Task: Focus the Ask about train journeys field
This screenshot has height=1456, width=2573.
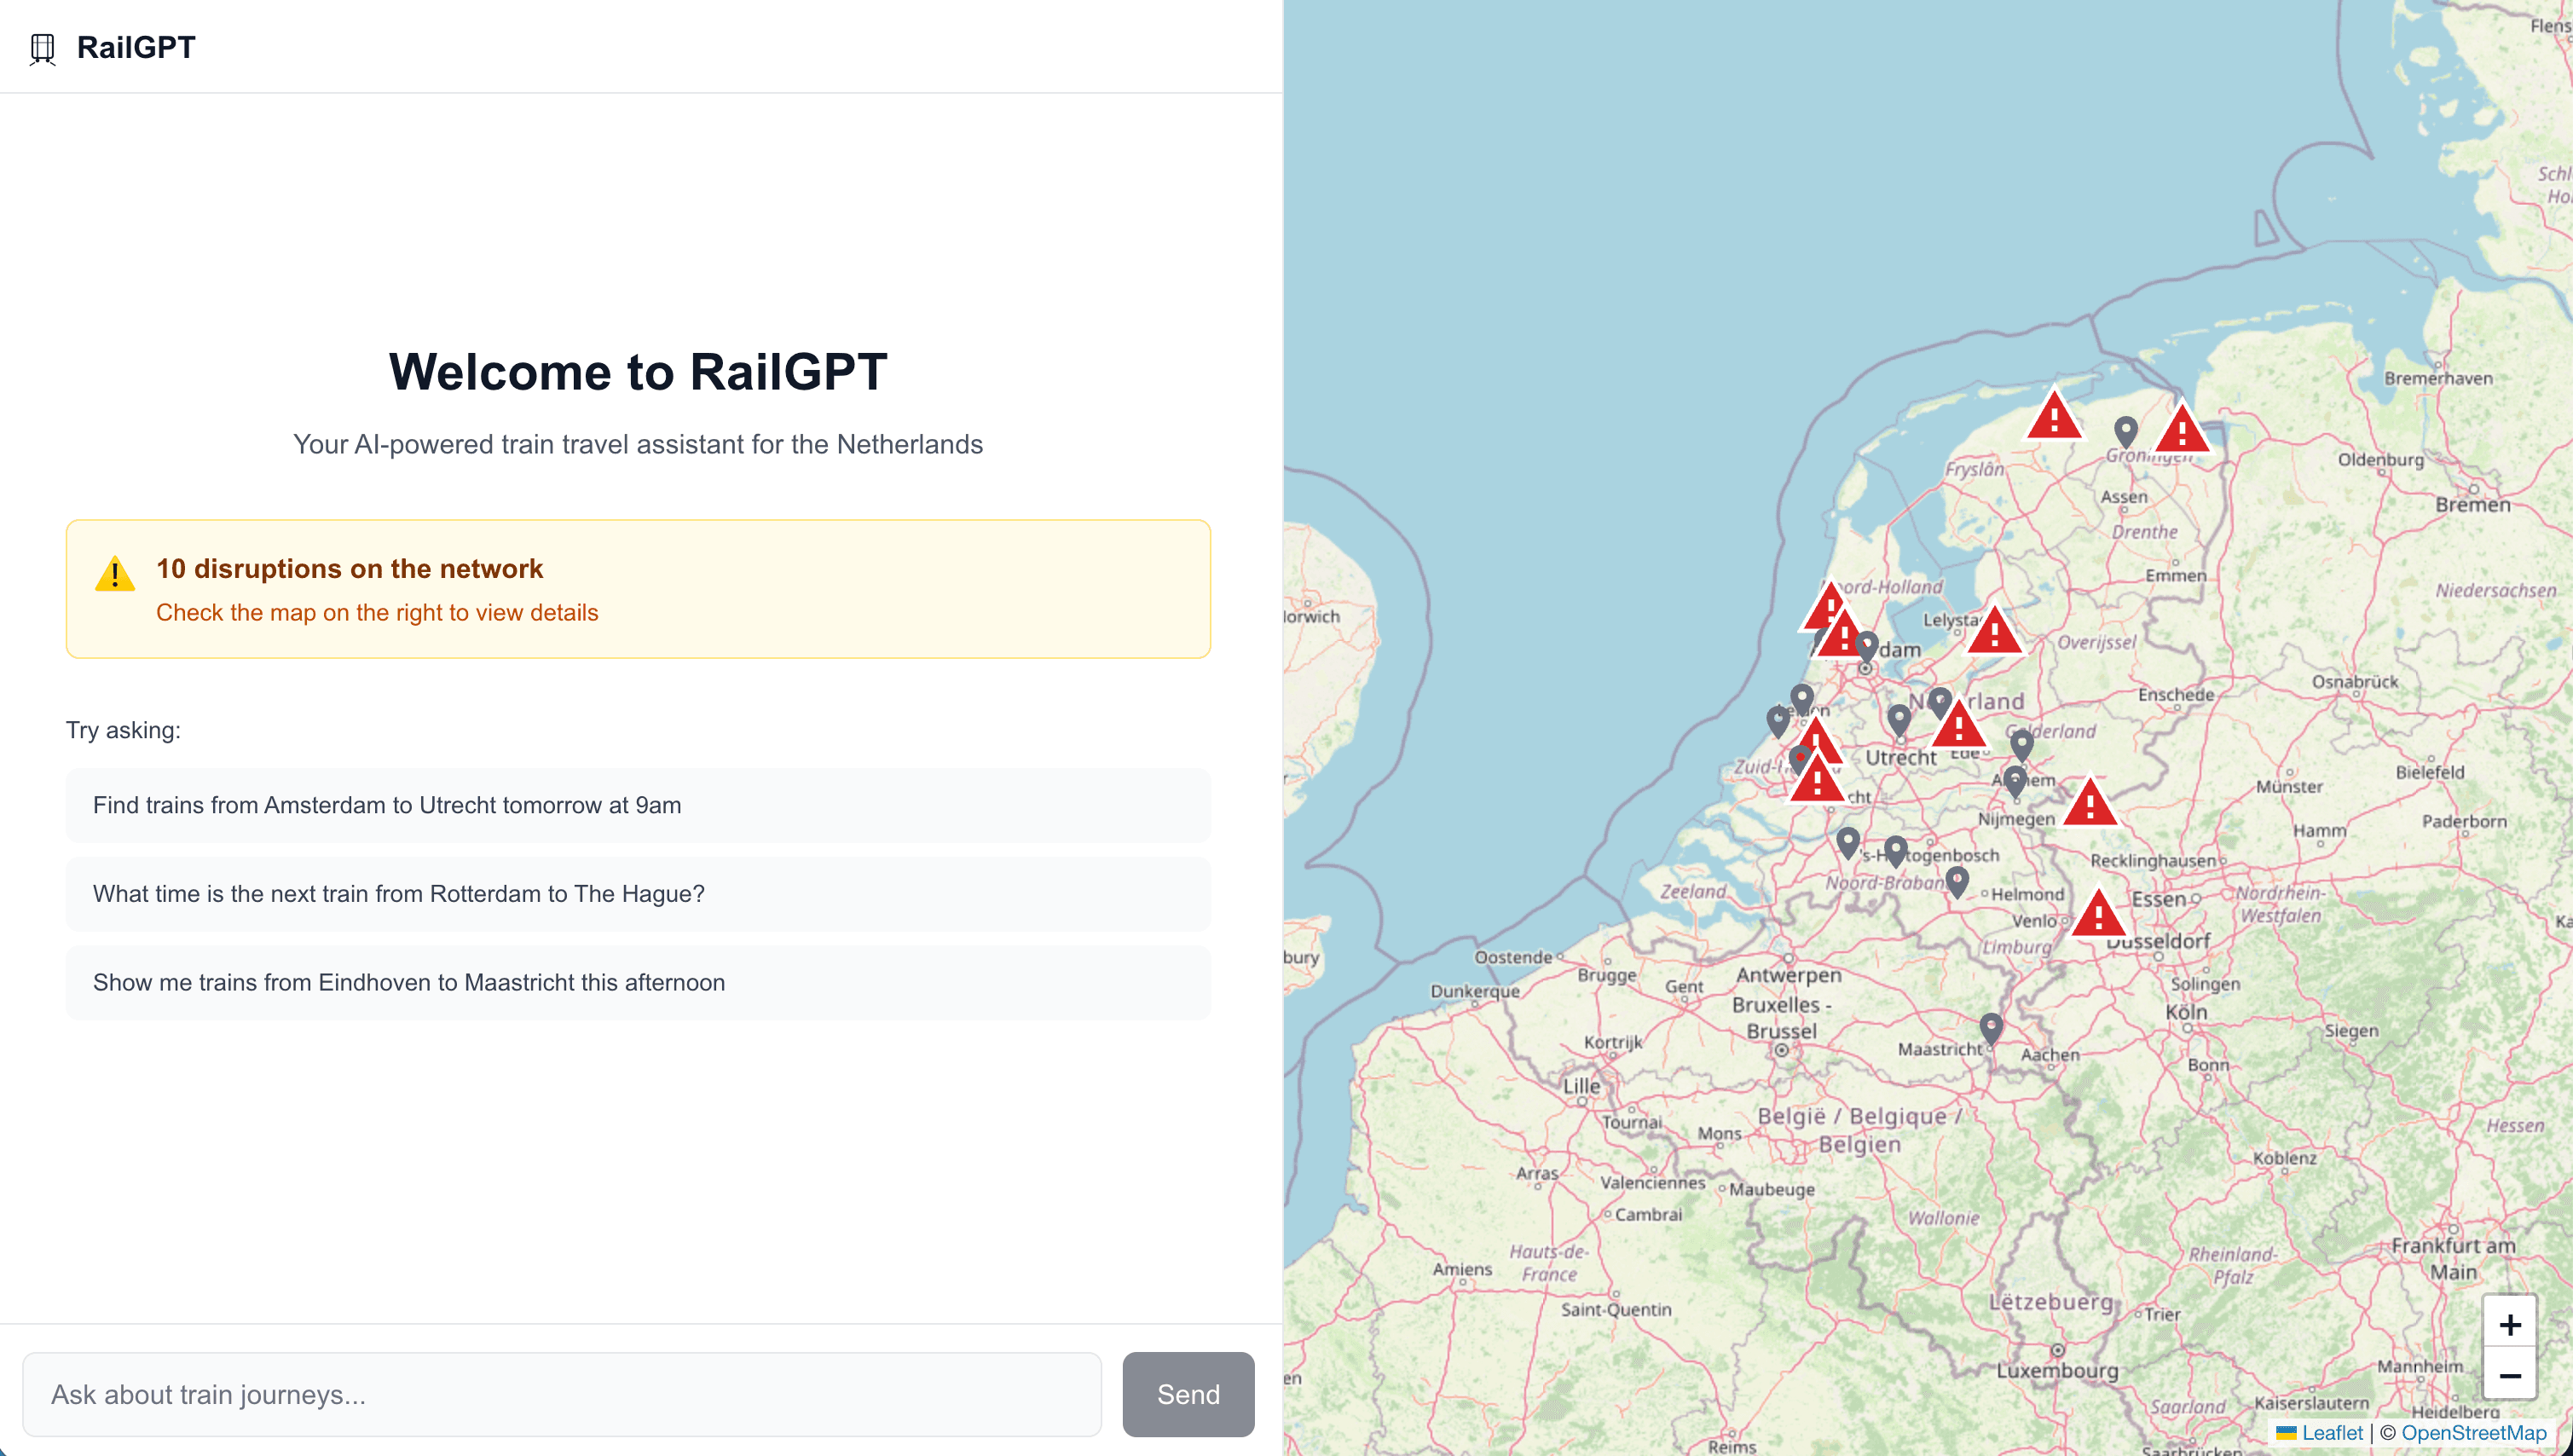Action: pos(562,1394)
